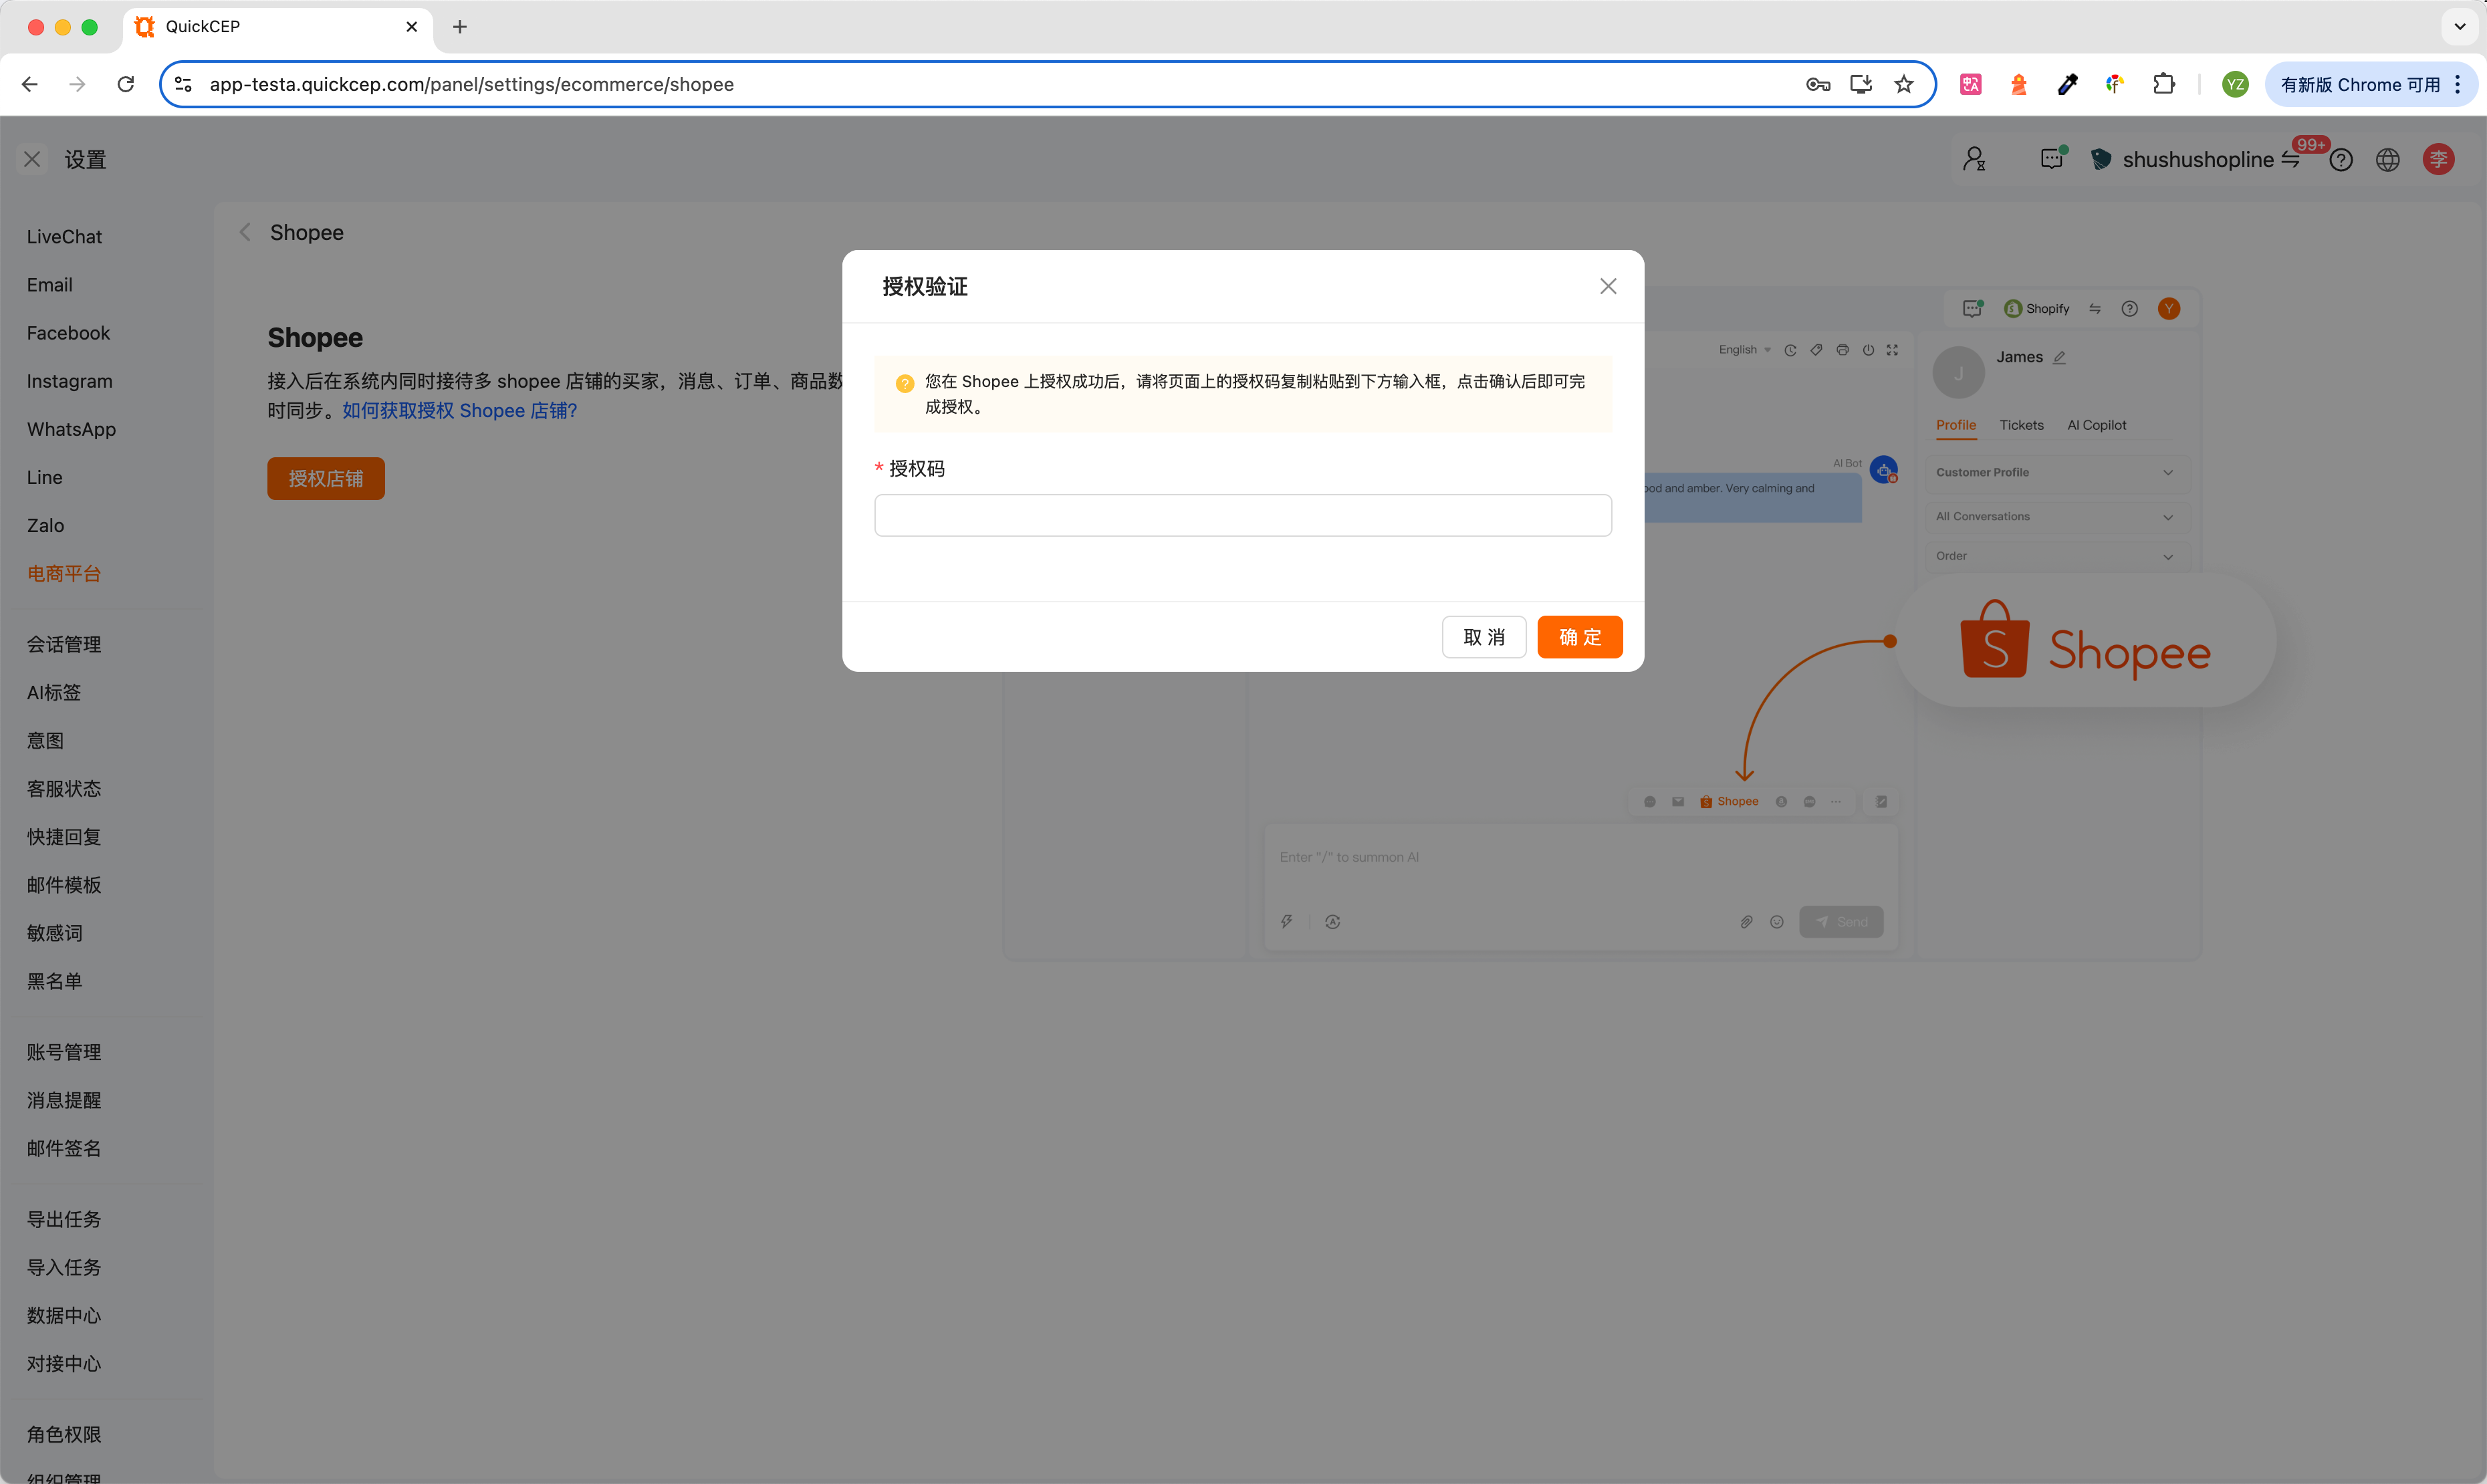This screenshot has height=1484, width=2487.
Task: Click the agent status person icon
Action: pyautogui.click(x=1973, y=159)
